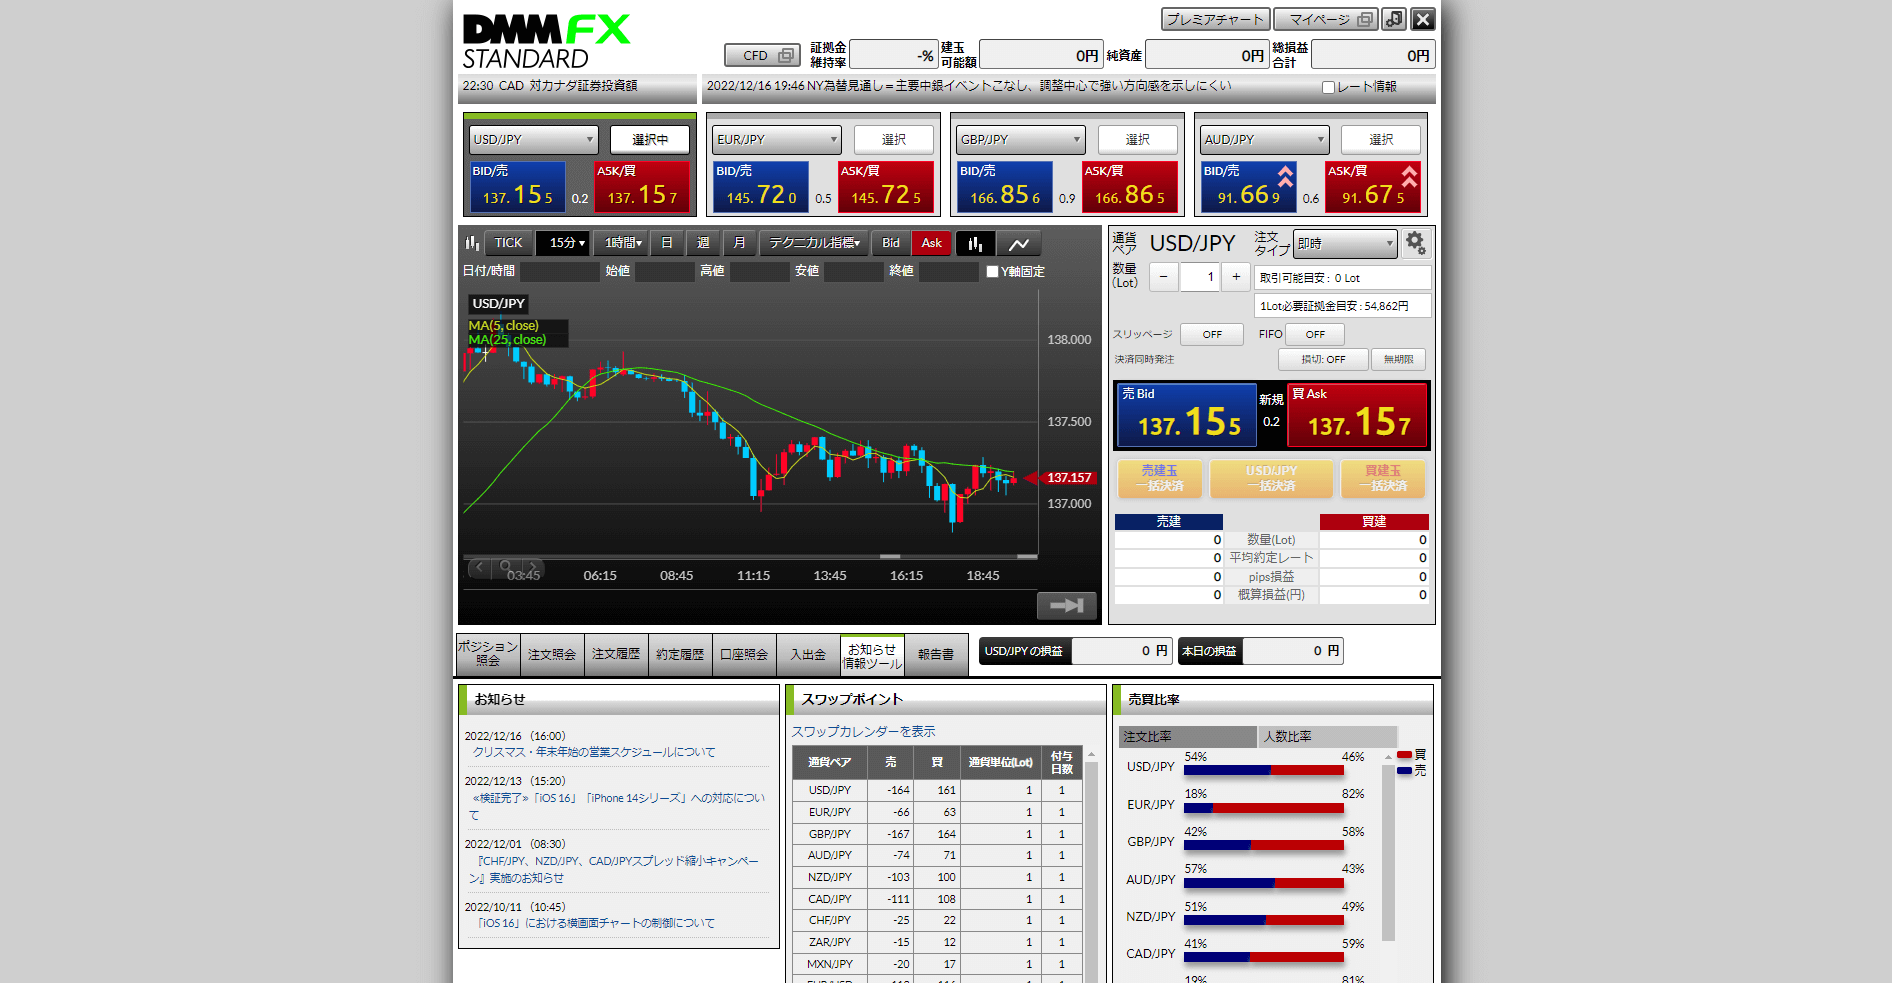Jump chart to latest with arrow-to-end button
Image resolution: width=1892 pixels, height=983 pixels.
1067,605
